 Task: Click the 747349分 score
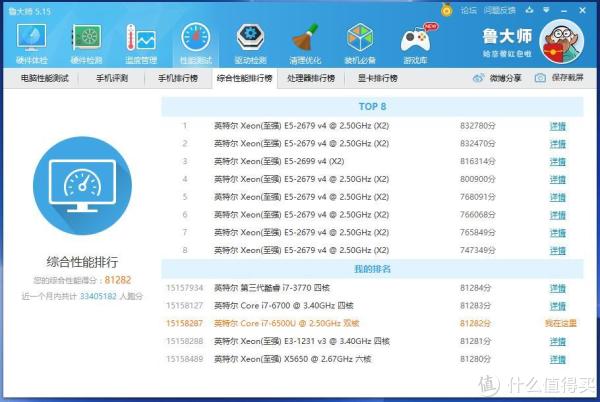point(478,251)
